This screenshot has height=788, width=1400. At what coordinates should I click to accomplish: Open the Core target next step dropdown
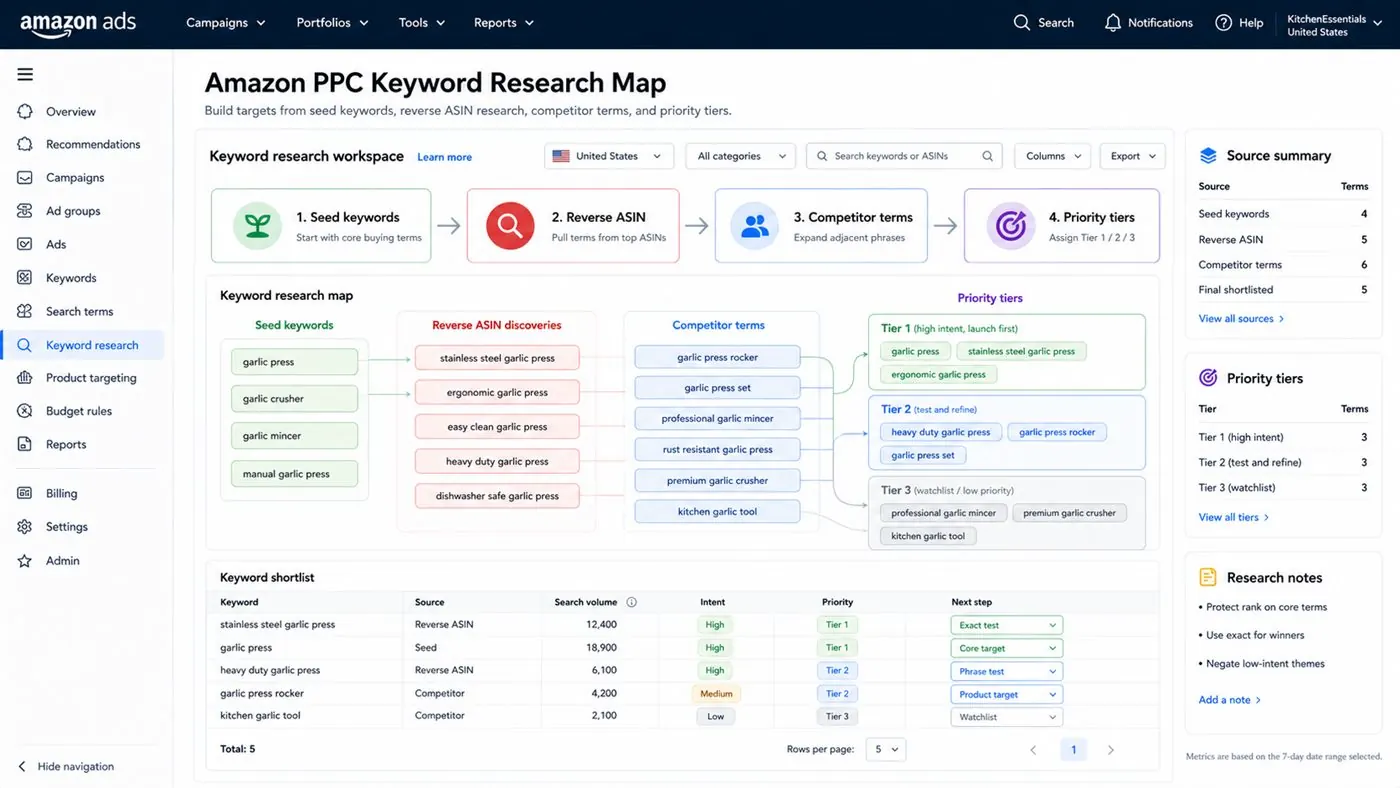pos(1006,648)
